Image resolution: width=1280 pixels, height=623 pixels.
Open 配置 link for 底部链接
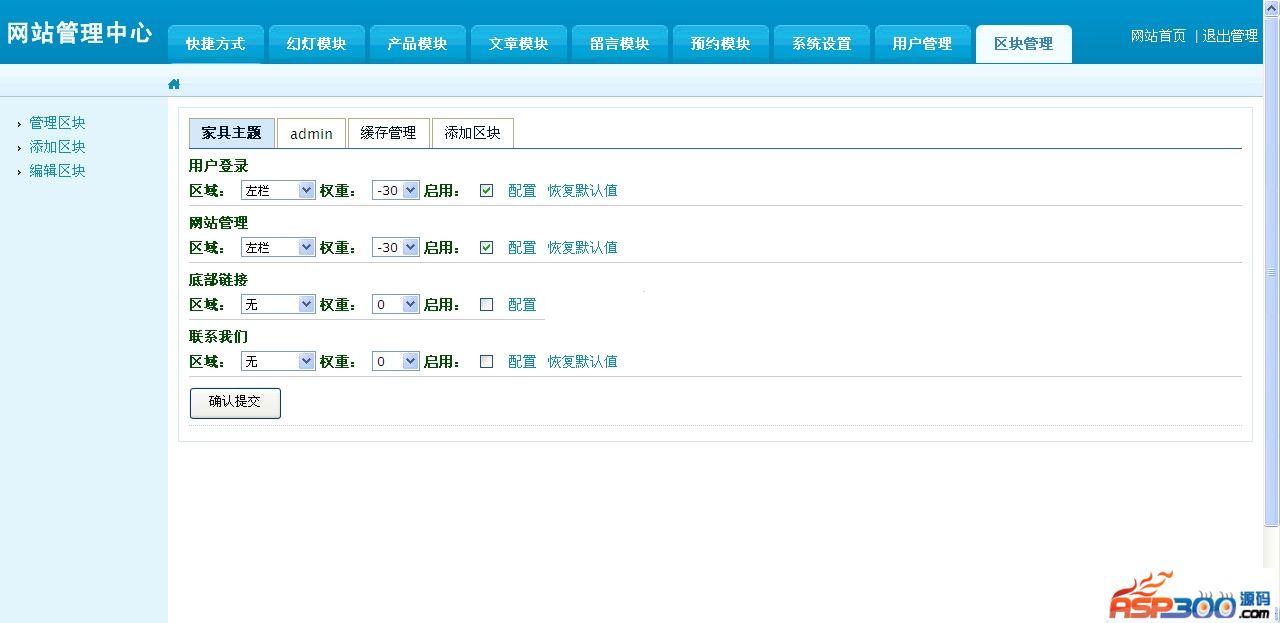point(522,304)
